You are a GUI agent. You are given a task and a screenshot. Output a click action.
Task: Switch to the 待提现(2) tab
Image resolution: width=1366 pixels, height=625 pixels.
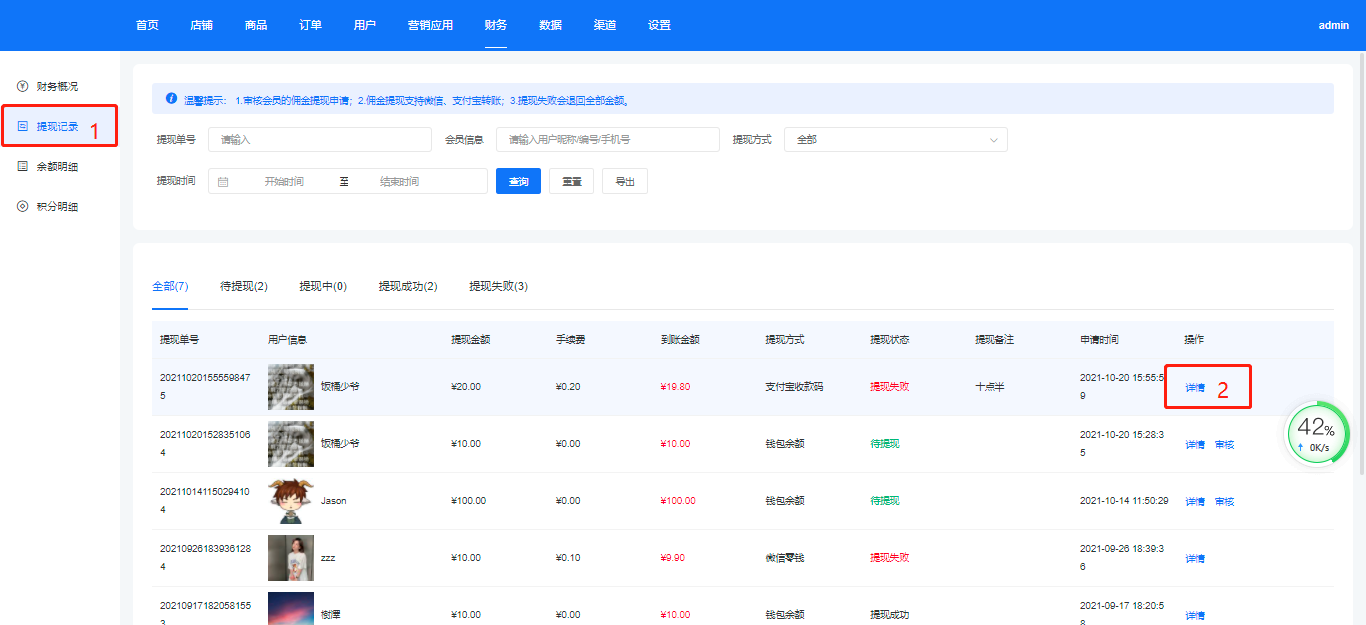pos(244,287)
